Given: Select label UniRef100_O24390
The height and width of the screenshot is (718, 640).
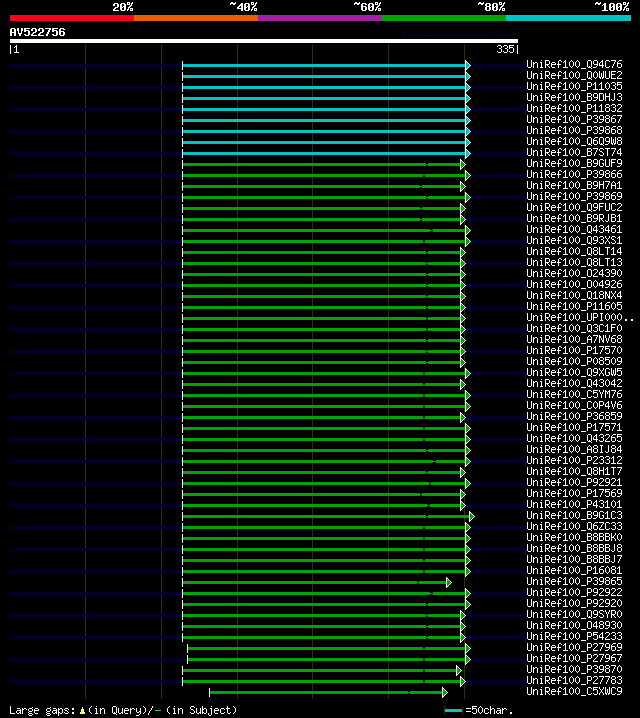Looking at the screenshot, I should click(574, 273).
